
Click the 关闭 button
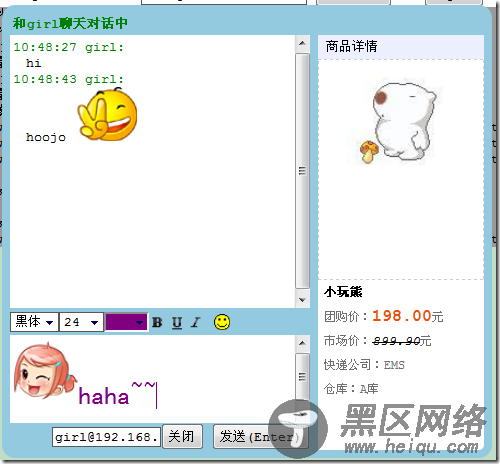tap(182, 436)
